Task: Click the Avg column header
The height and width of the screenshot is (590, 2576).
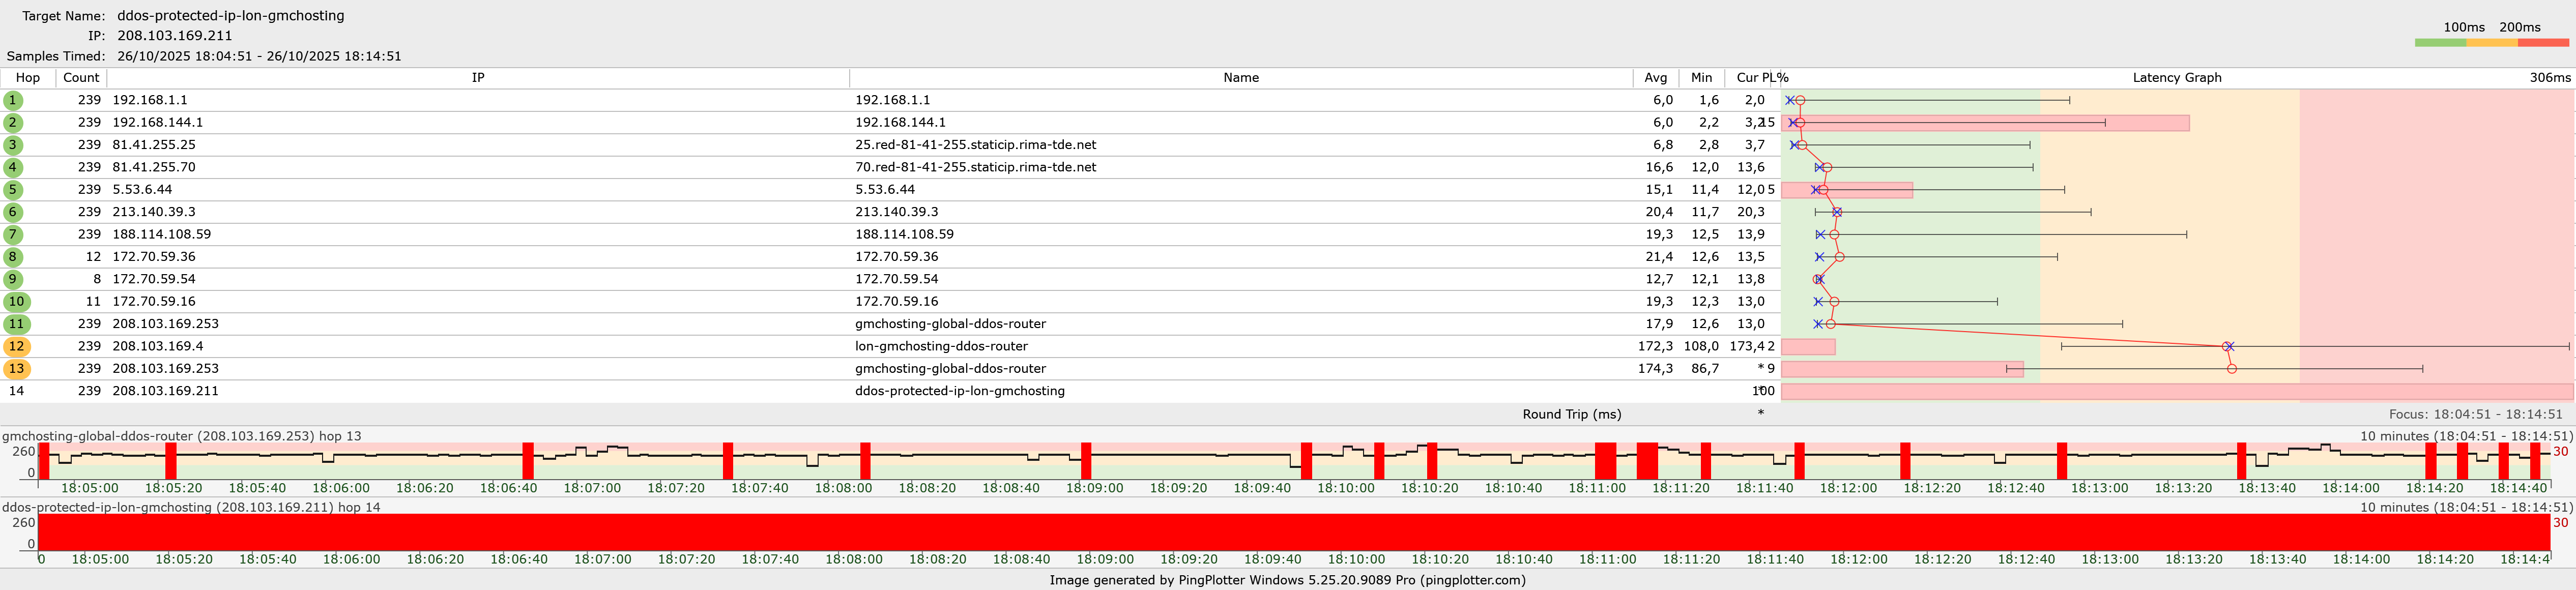Action: point(1655,78)
